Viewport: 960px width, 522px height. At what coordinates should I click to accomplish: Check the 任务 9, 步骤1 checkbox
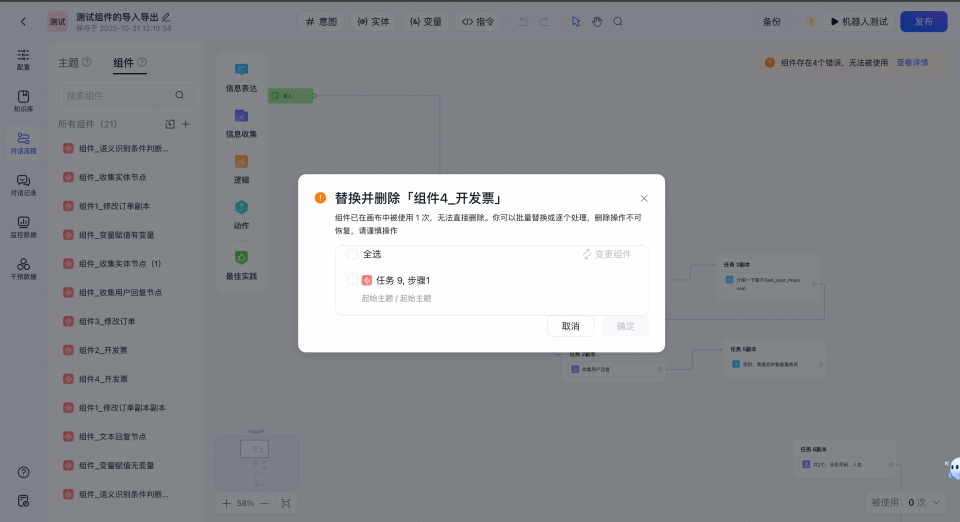tap(352, 280)
